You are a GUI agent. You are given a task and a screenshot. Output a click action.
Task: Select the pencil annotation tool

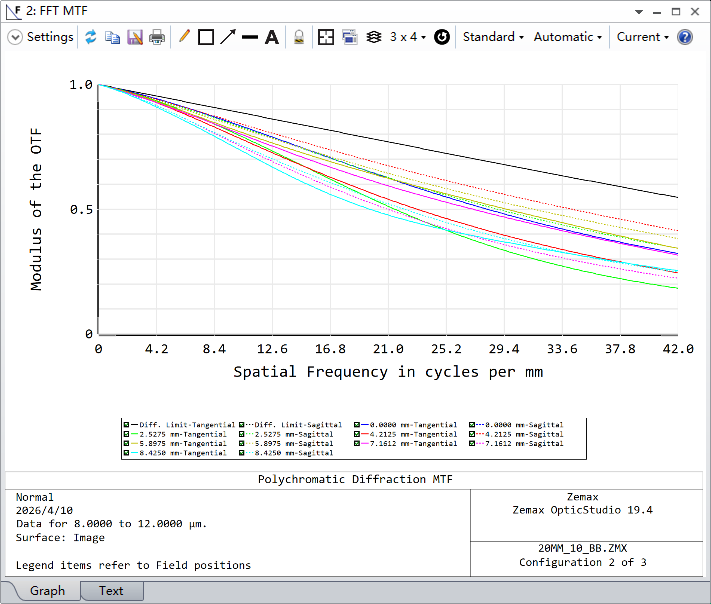point(184,37)
